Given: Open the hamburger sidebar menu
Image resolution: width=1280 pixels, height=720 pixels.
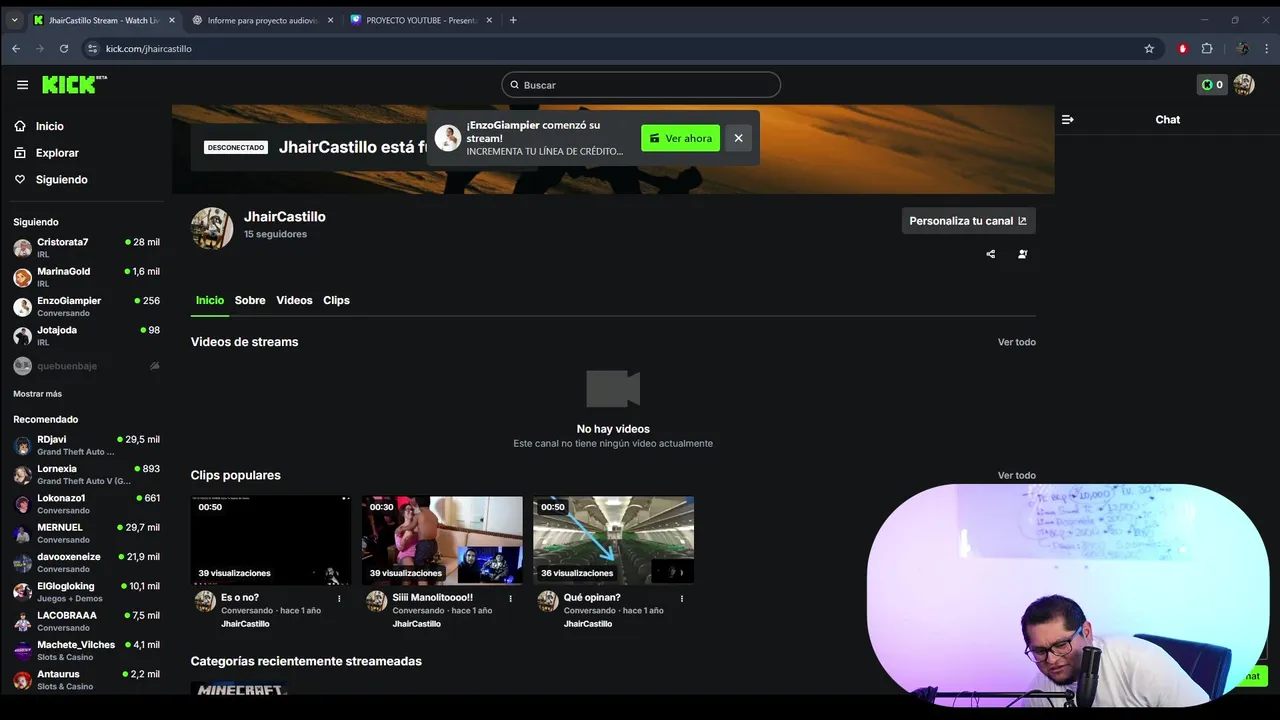Looking at the screenshot, I should pyautogui.click(x=22, y=85).
